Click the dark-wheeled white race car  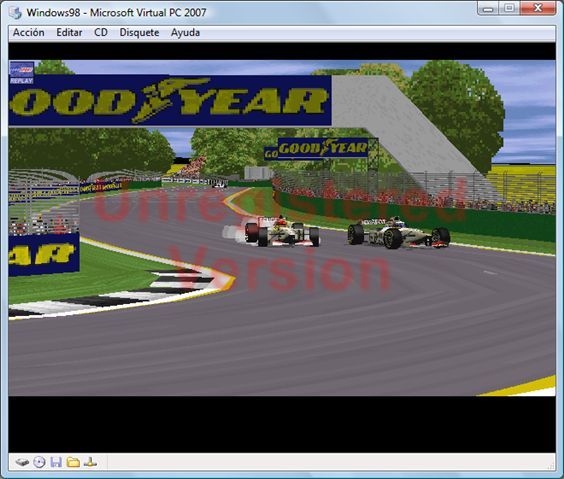(x=399, y=233)
